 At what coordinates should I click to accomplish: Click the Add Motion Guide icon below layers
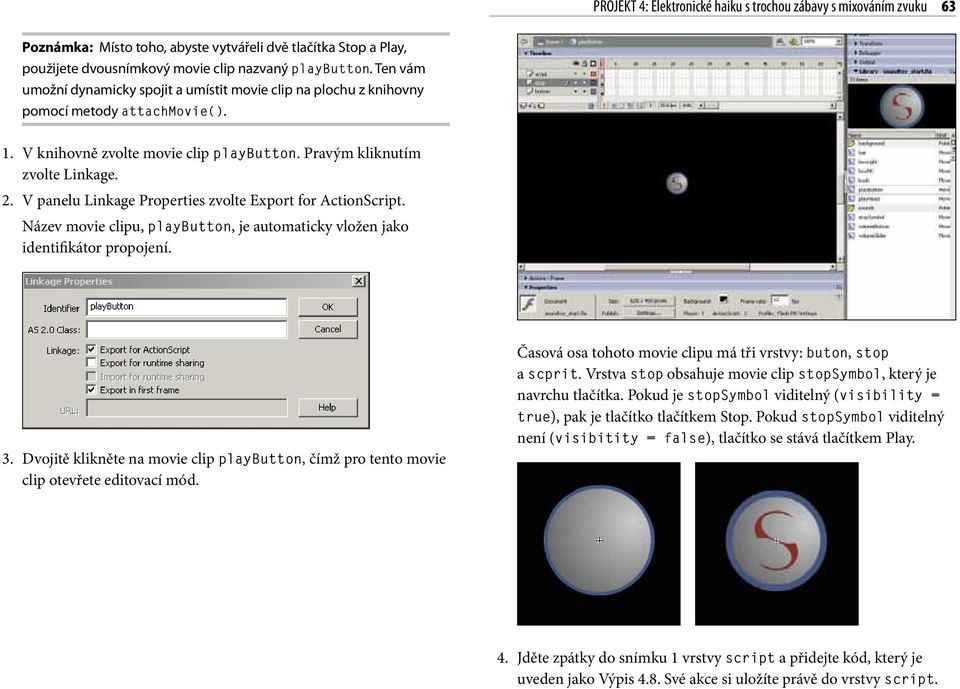coord(532,105)
